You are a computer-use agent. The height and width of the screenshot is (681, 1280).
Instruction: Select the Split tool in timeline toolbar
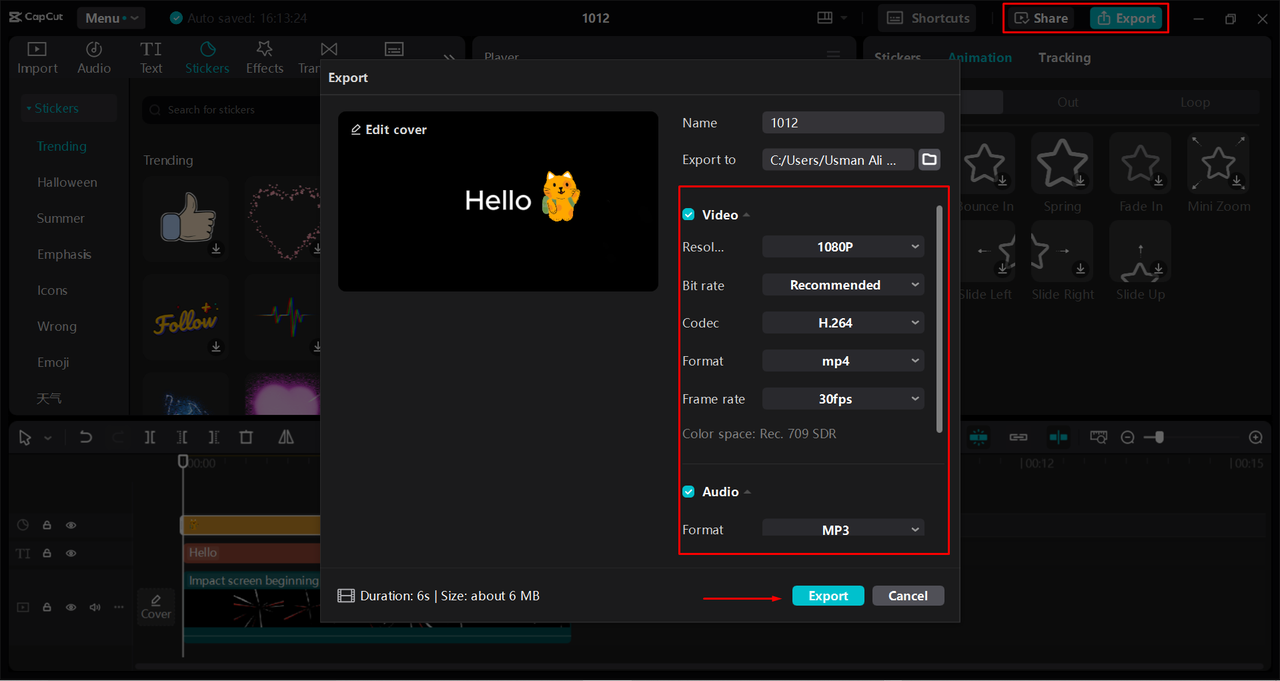coord(150,438)
